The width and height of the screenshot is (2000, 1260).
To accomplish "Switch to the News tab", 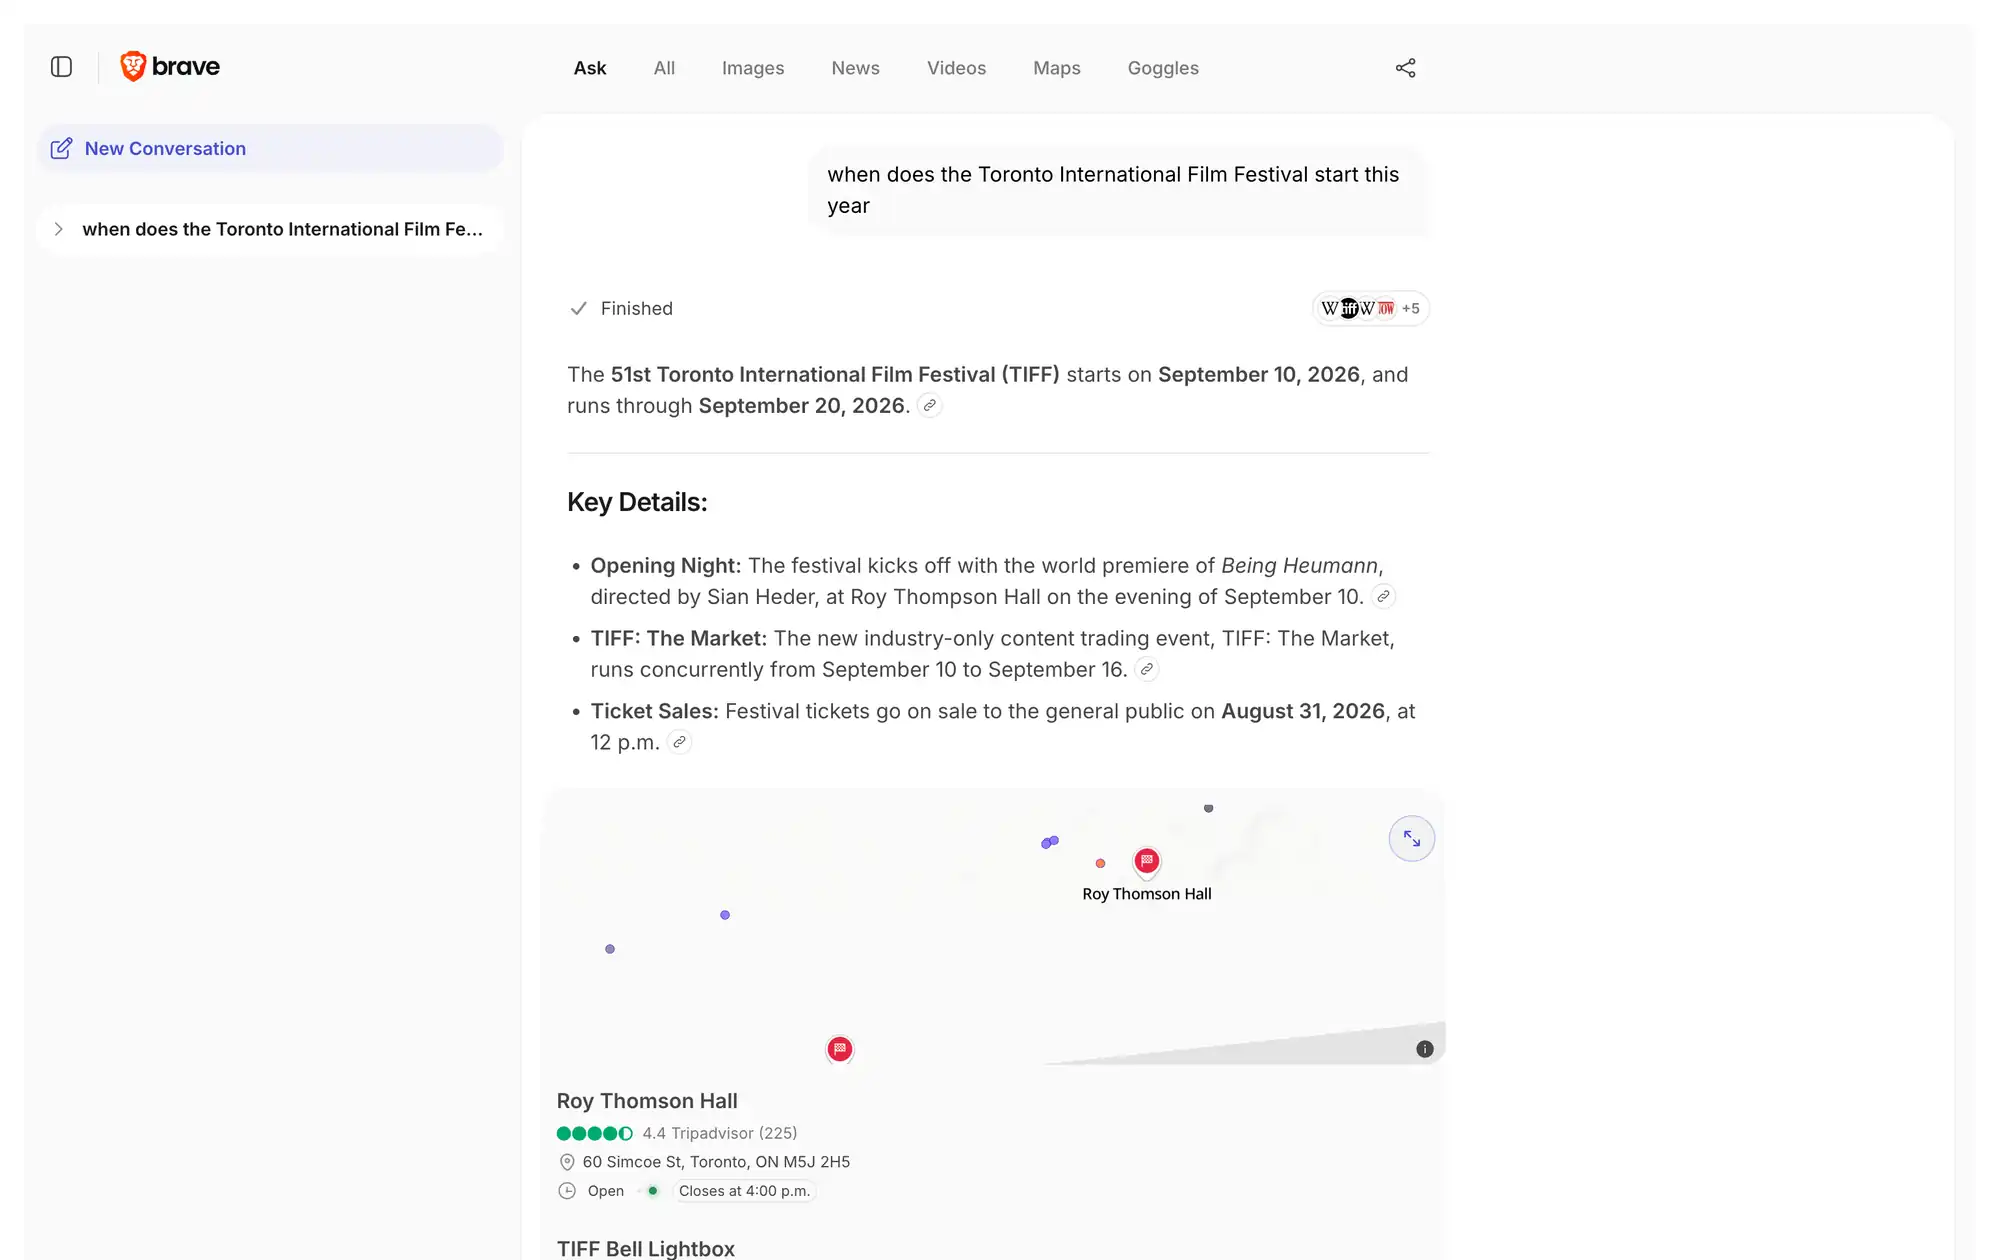I will (855, 68).
